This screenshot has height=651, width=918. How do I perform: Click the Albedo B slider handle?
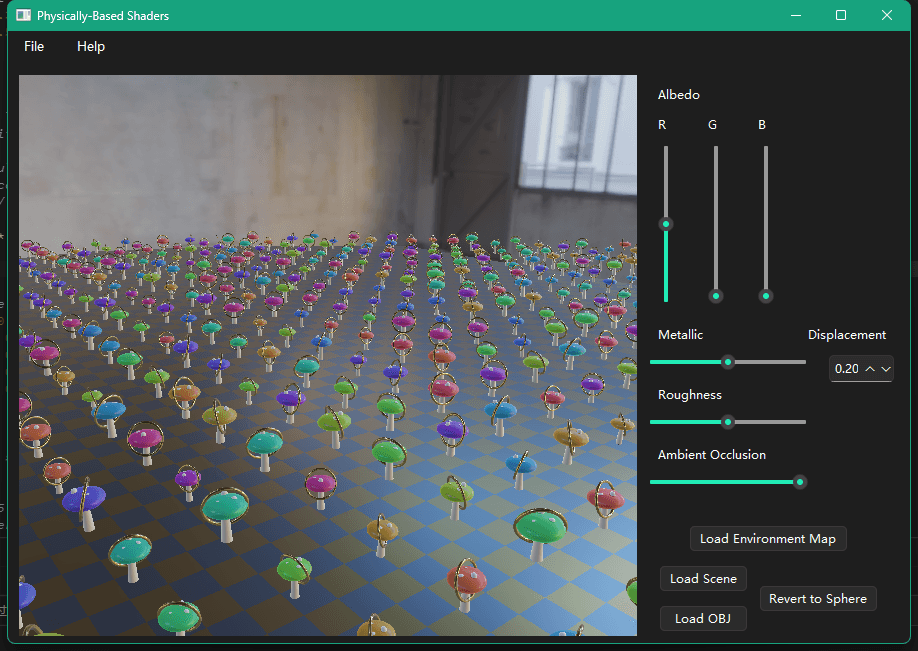click(766, 296)
